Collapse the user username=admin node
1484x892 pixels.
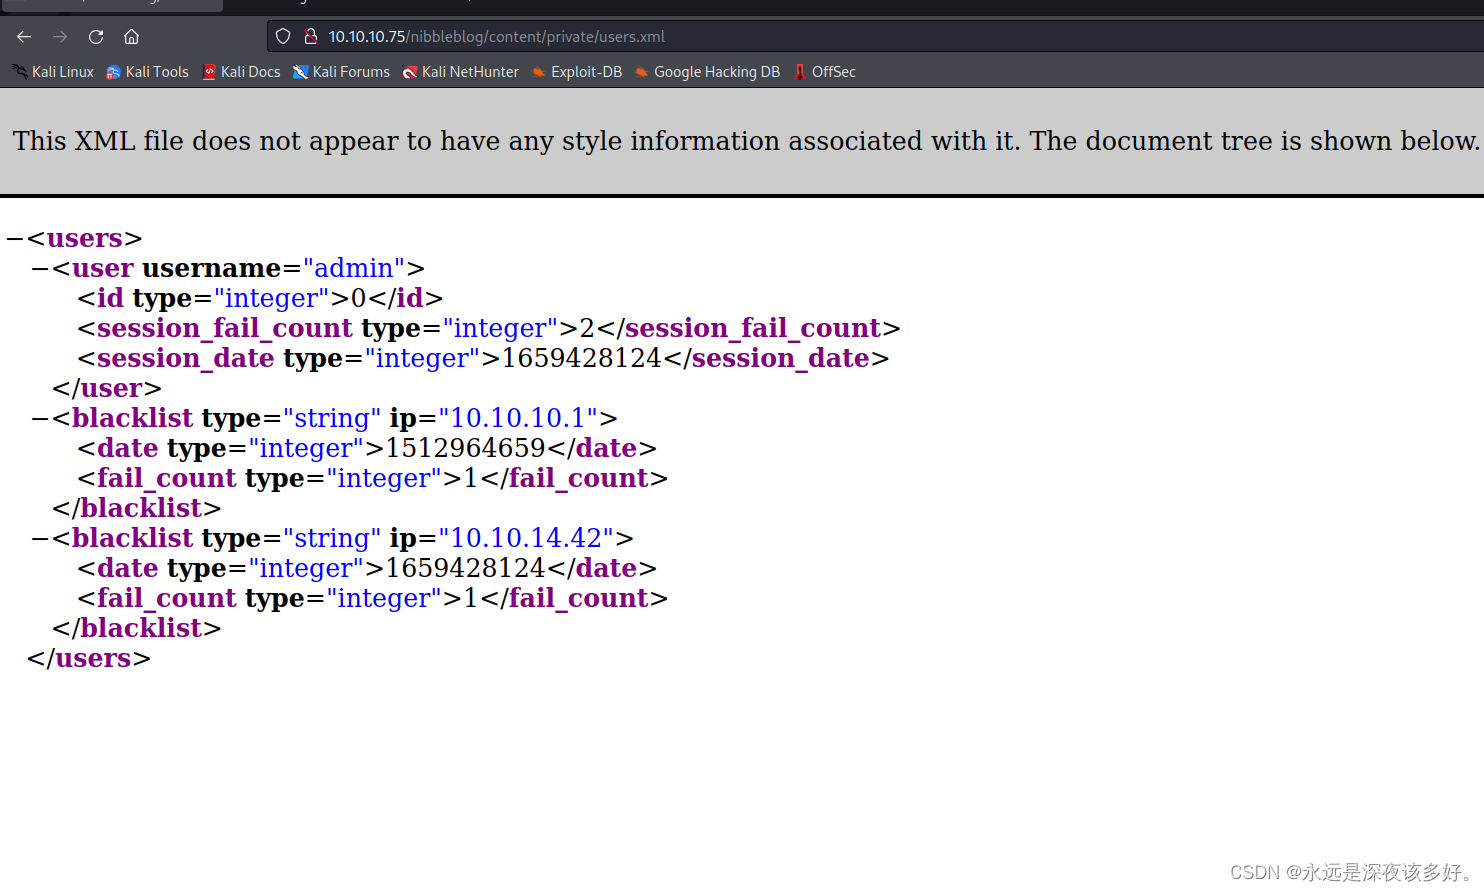pos(40,269)
